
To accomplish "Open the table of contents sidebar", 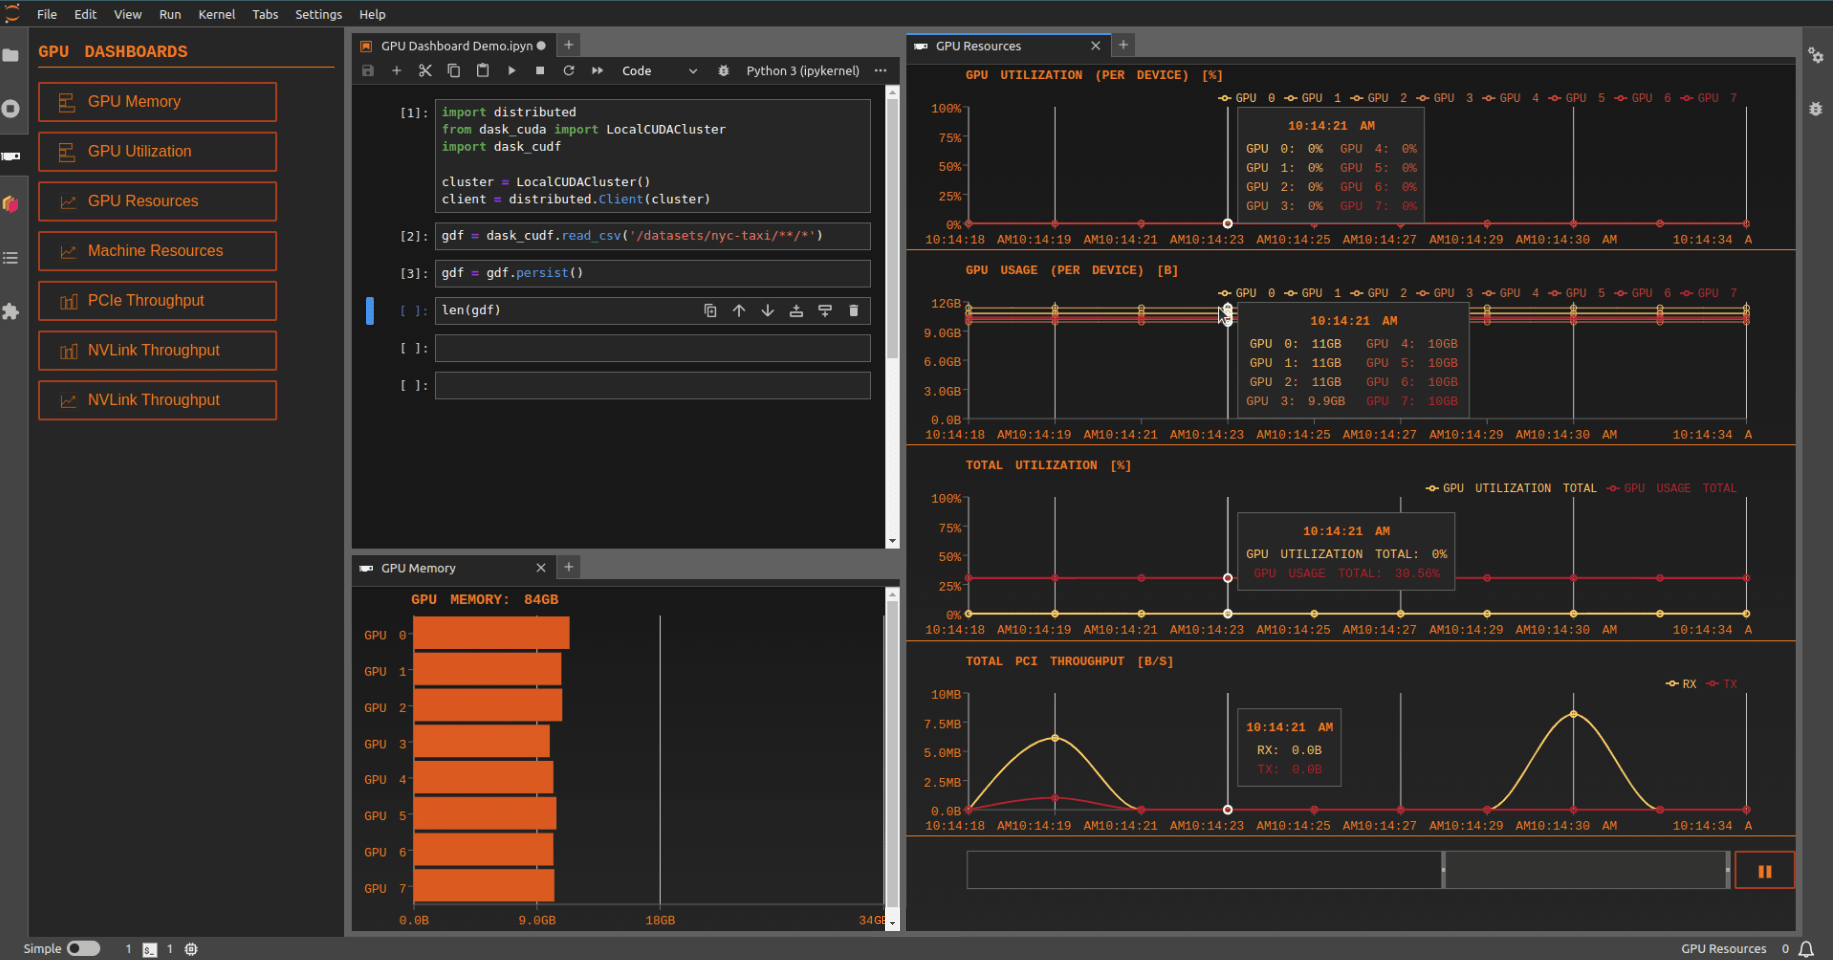I will point(11,257).
